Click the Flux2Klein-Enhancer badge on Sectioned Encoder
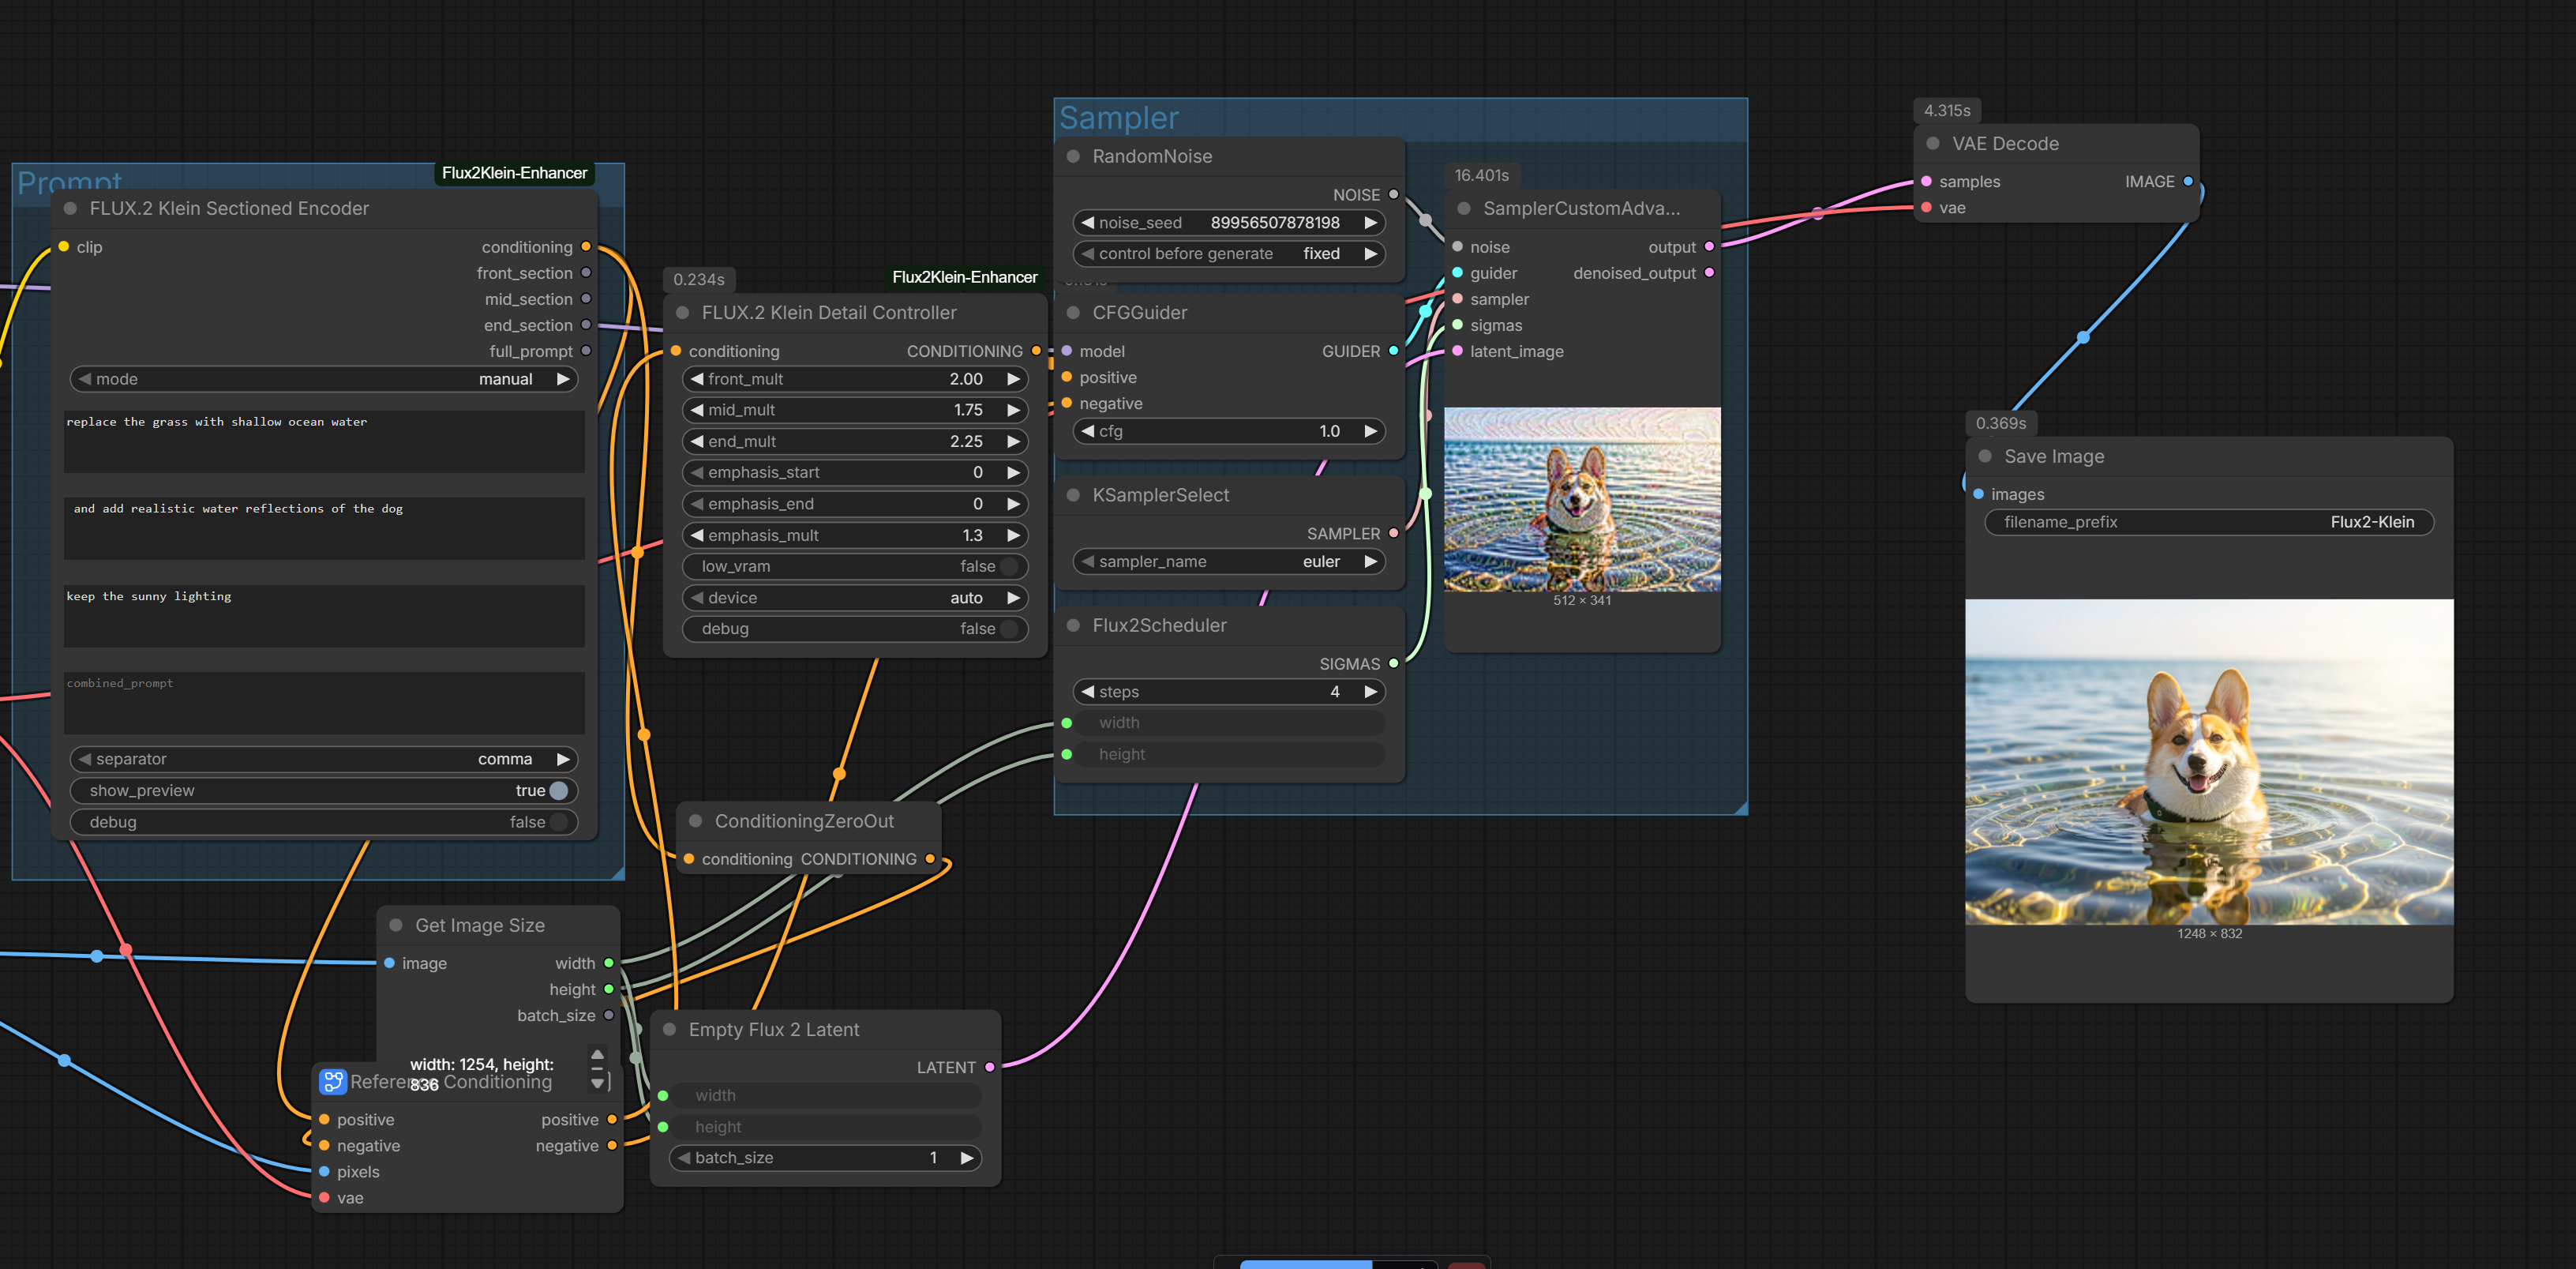Viewport: 2576px width, 1269px height. [514, 173]
